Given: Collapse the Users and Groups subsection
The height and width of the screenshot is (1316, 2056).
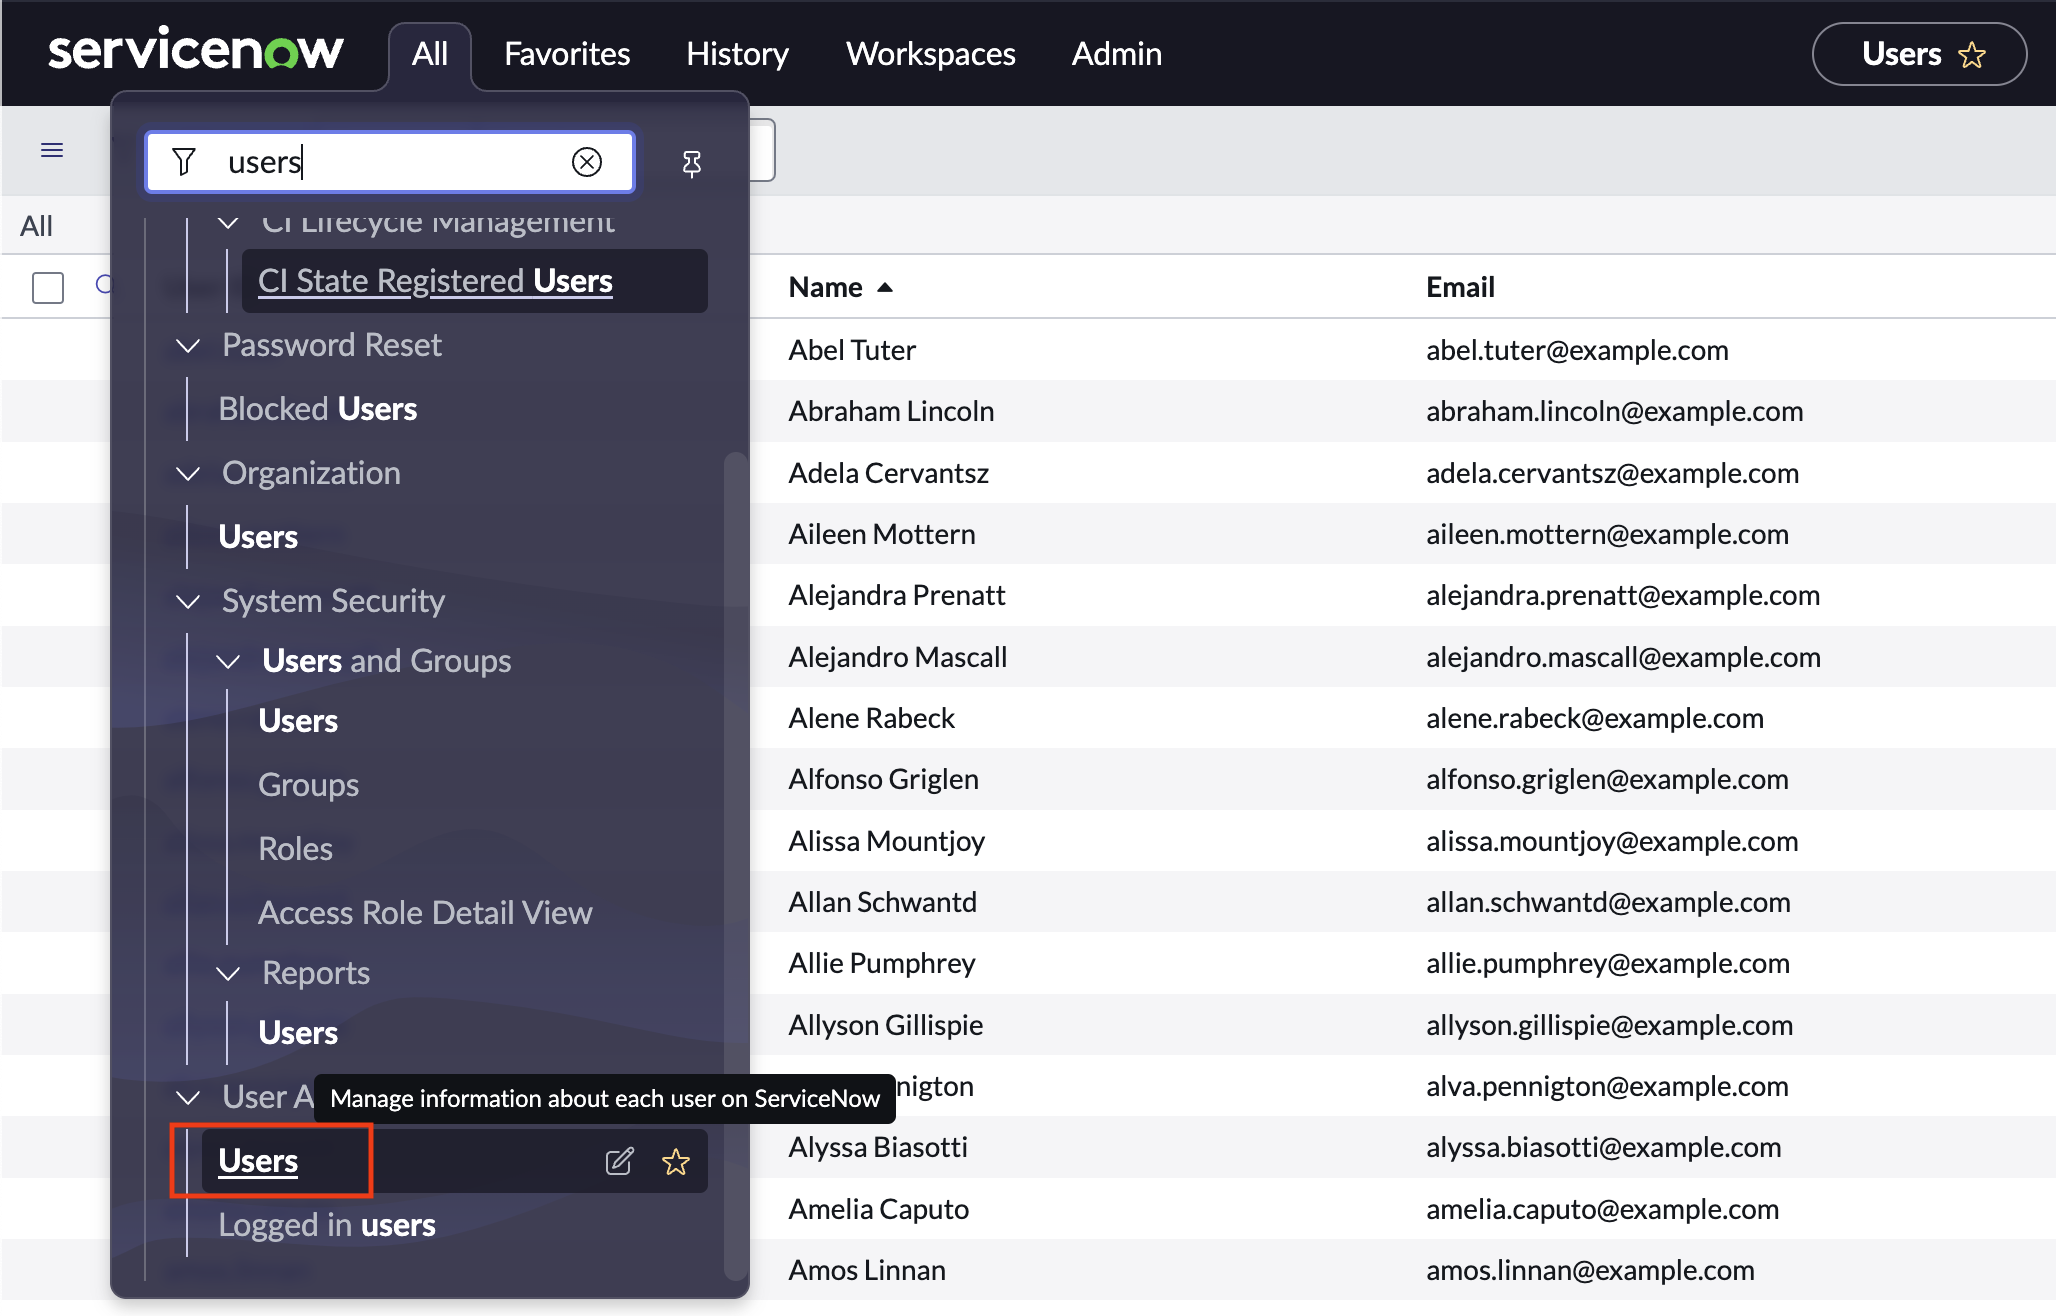Looking at the screenshot, I should coord(228,662).
